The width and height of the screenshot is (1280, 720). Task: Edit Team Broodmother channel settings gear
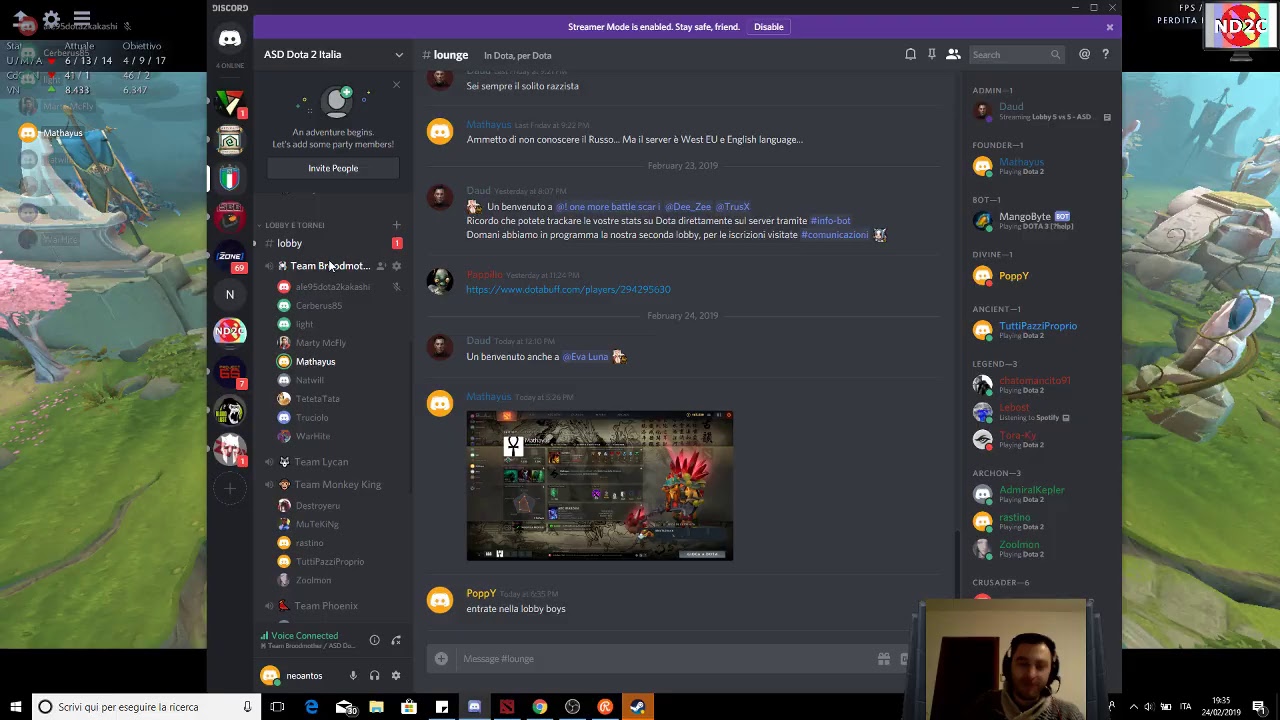[396, 266]
